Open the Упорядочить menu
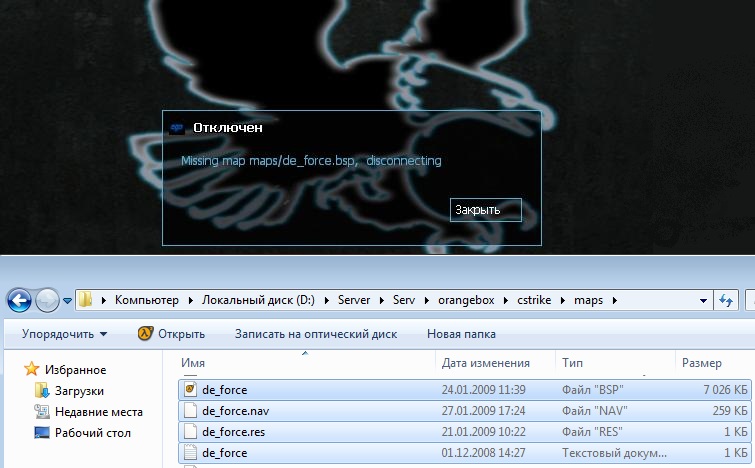The image size is (755, 468). 64,334
